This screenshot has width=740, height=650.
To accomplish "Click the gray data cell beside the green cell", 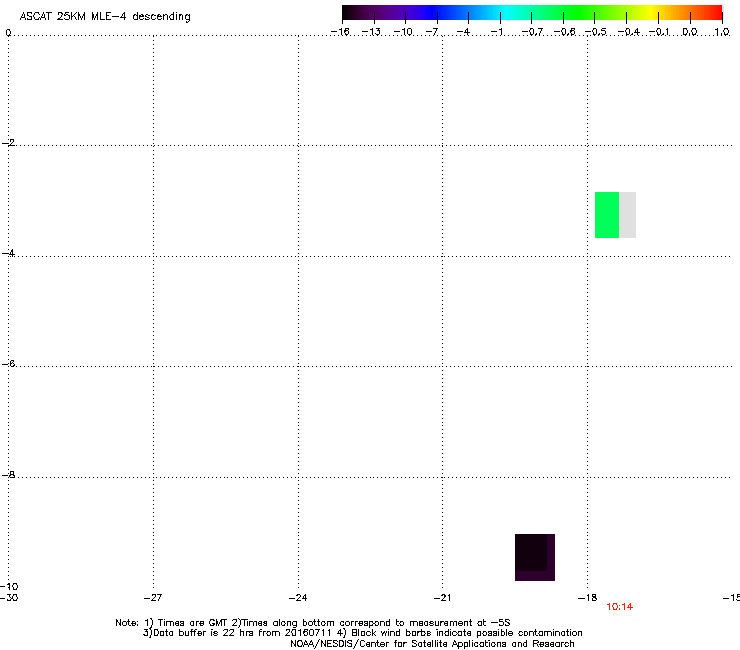I will point(628,215).
